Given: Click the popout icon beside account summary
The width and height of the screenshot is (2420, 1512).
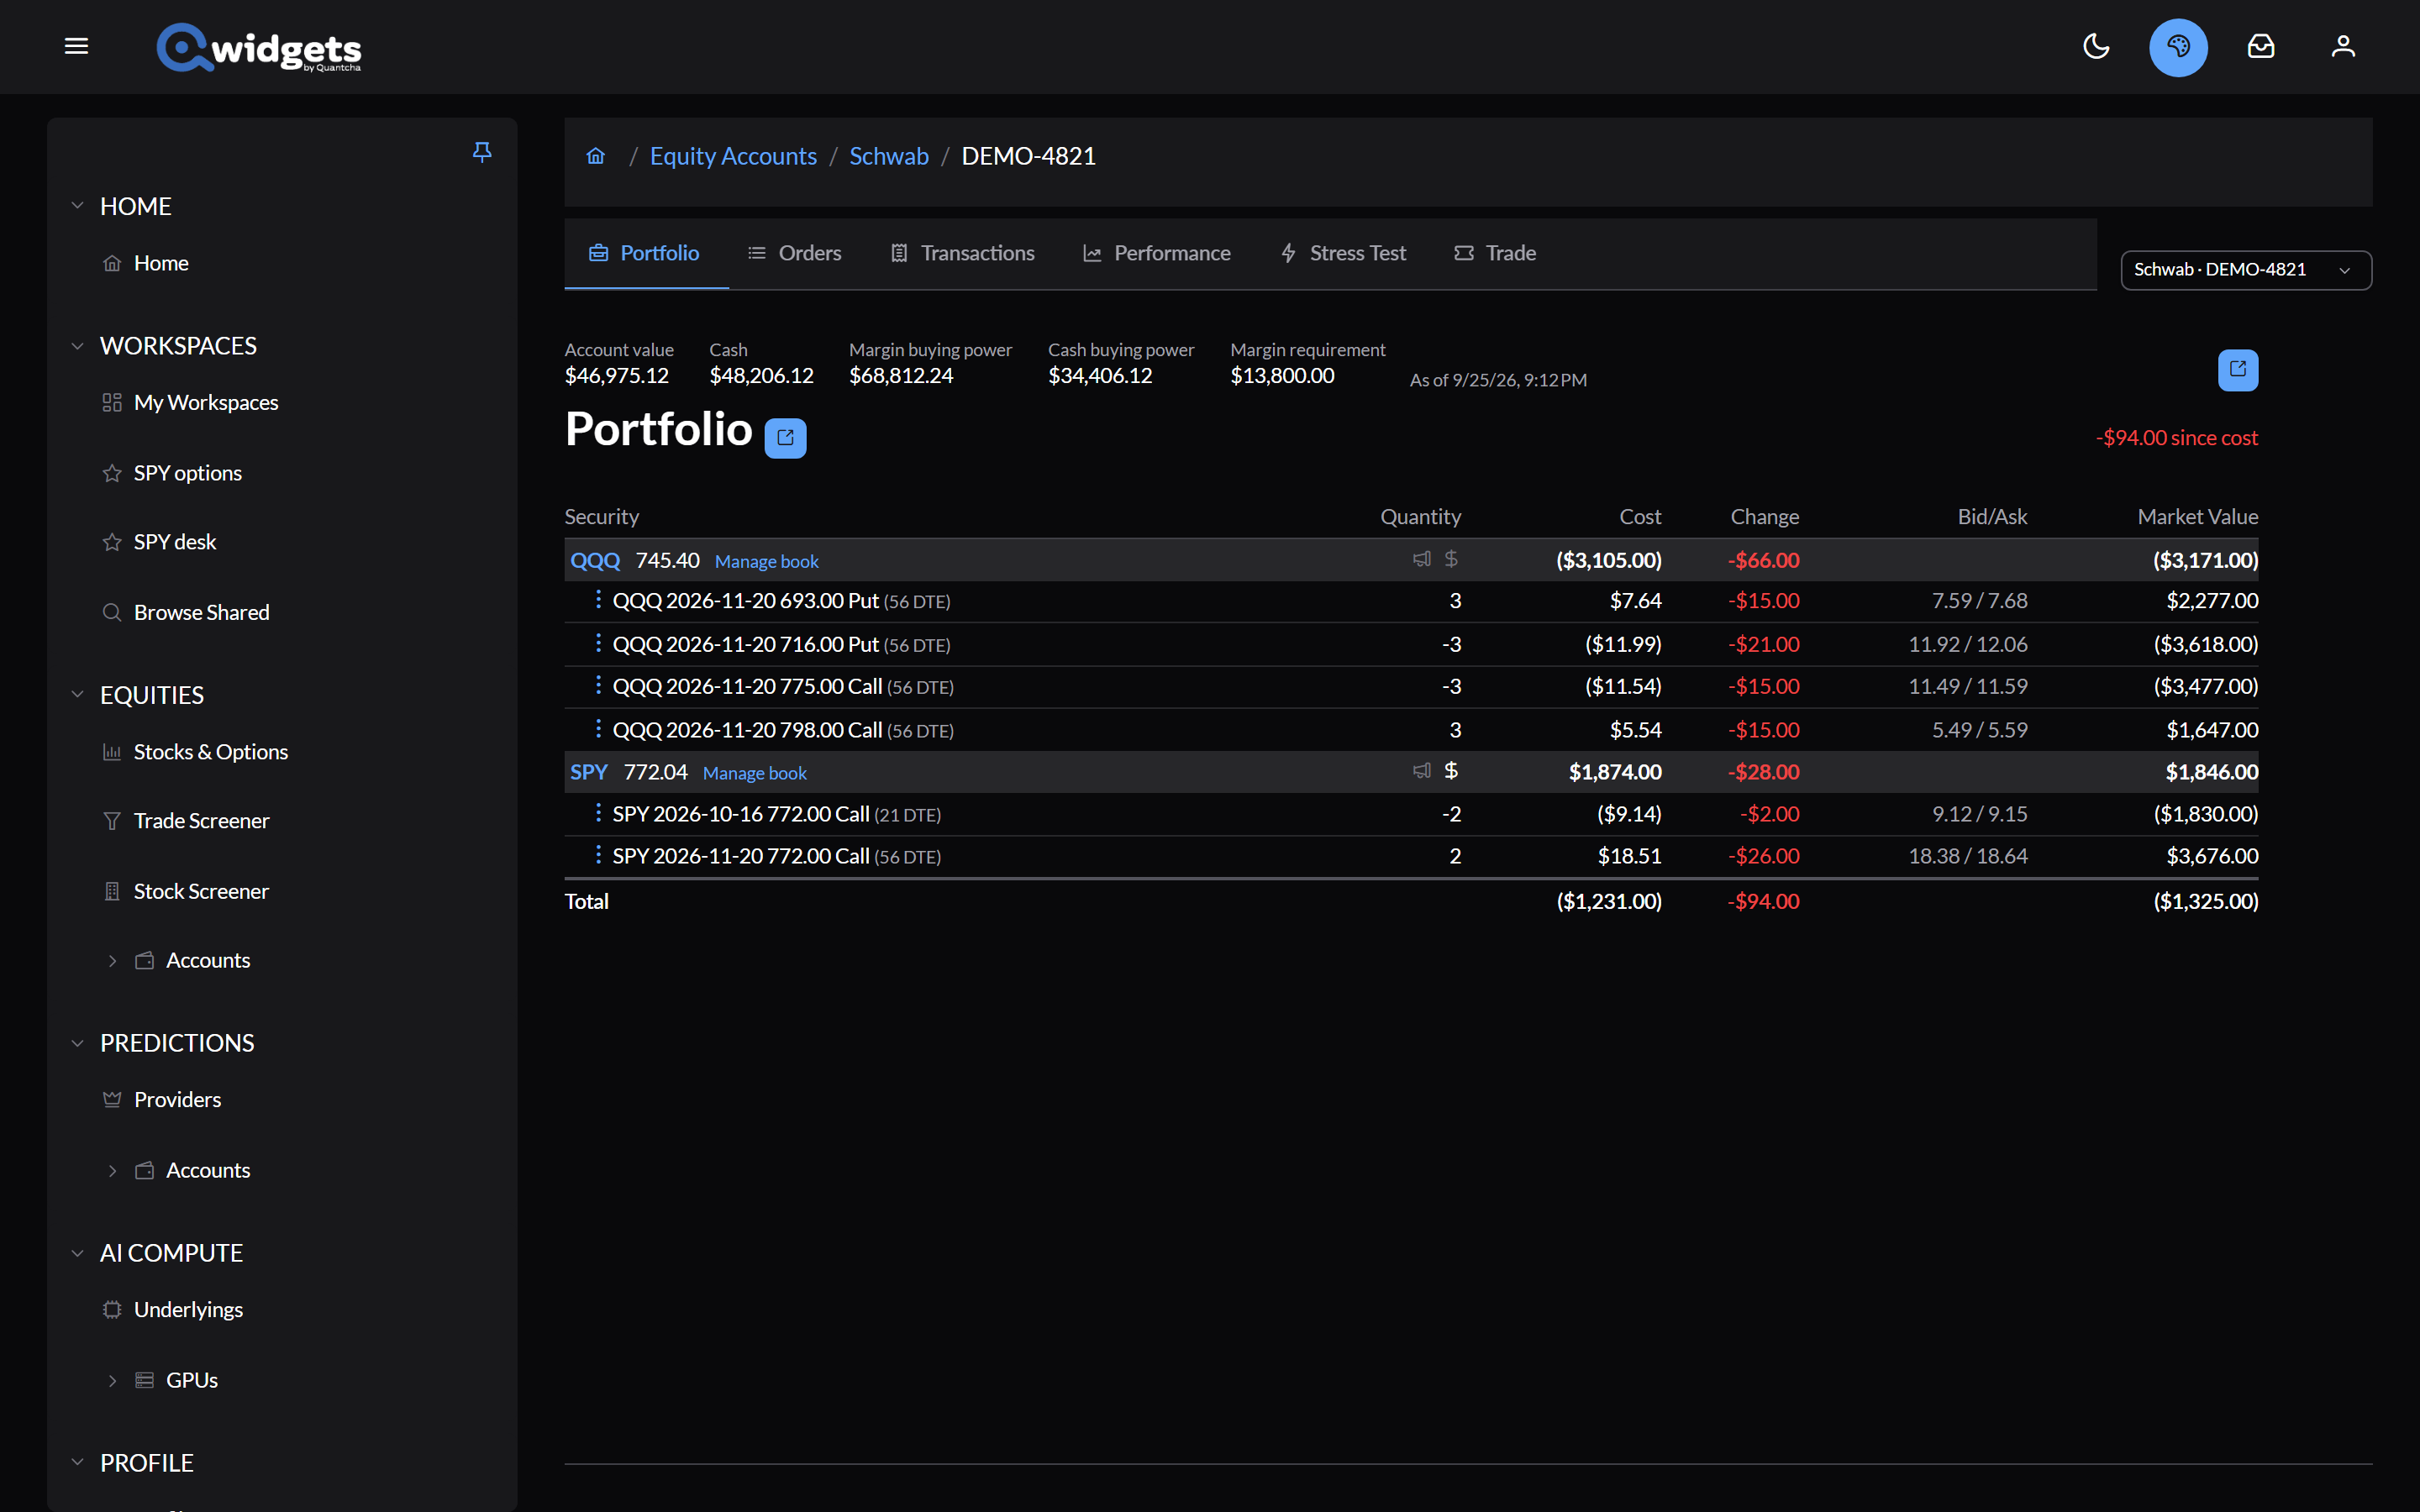Looking at the screenshot, I should click(x=2238, y=370).
